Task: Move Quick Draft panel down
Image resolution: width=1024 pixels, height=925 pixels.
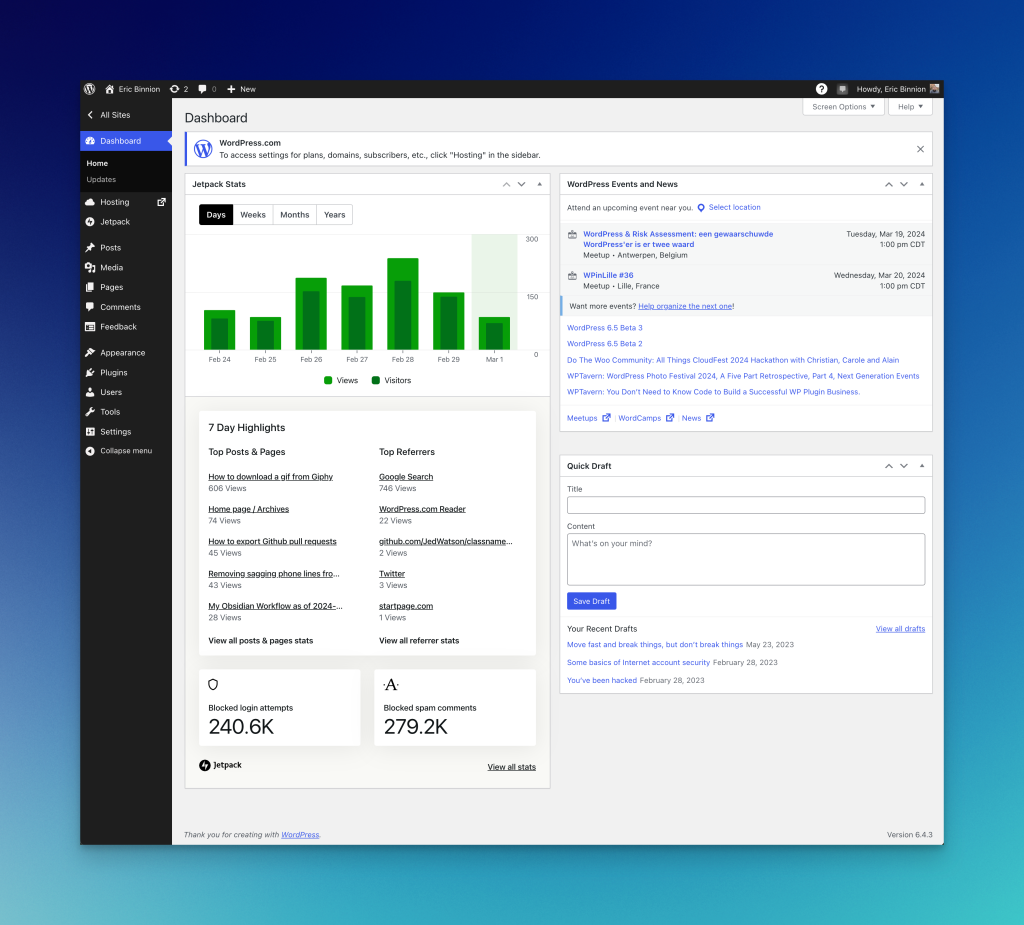Action: point(904,466)
